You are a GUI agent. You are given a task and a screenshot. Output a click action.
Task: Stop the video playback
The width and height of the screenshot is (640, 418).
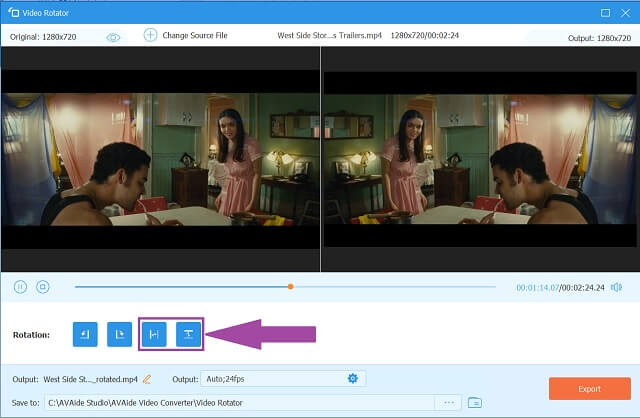coord(43,287)
